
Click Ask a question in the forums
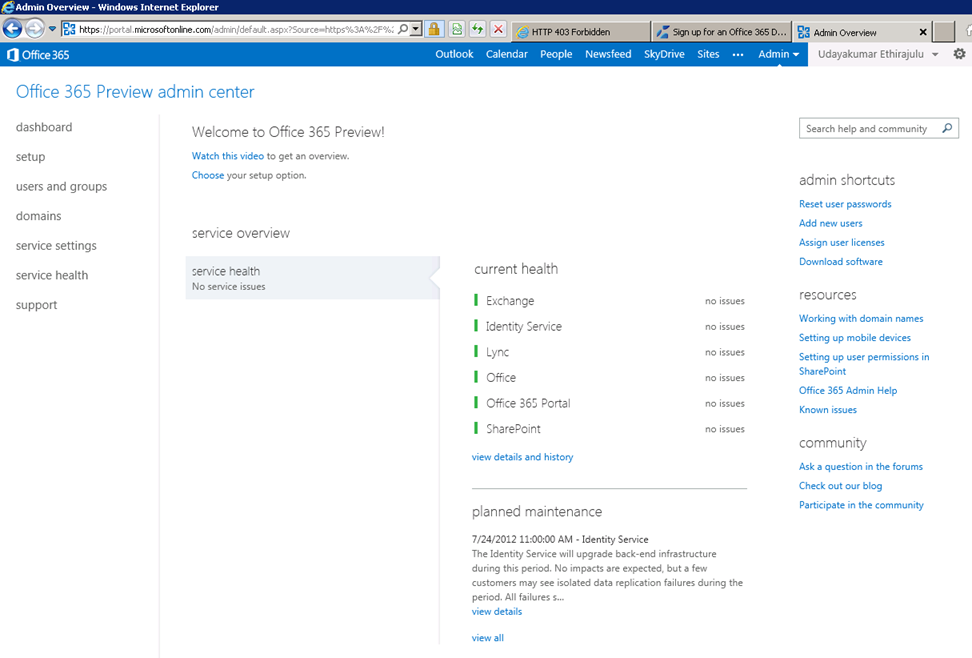[861, 467]
